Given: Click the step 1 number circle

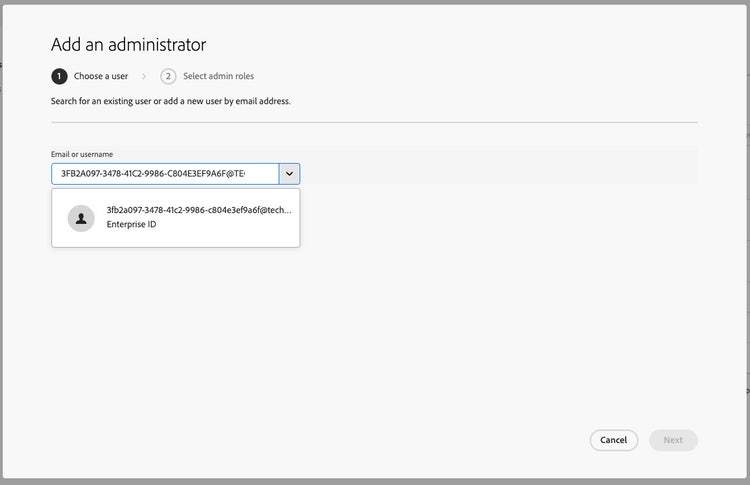Looking at the screenshot, I should pyautogui.click(x=59, y=76).
